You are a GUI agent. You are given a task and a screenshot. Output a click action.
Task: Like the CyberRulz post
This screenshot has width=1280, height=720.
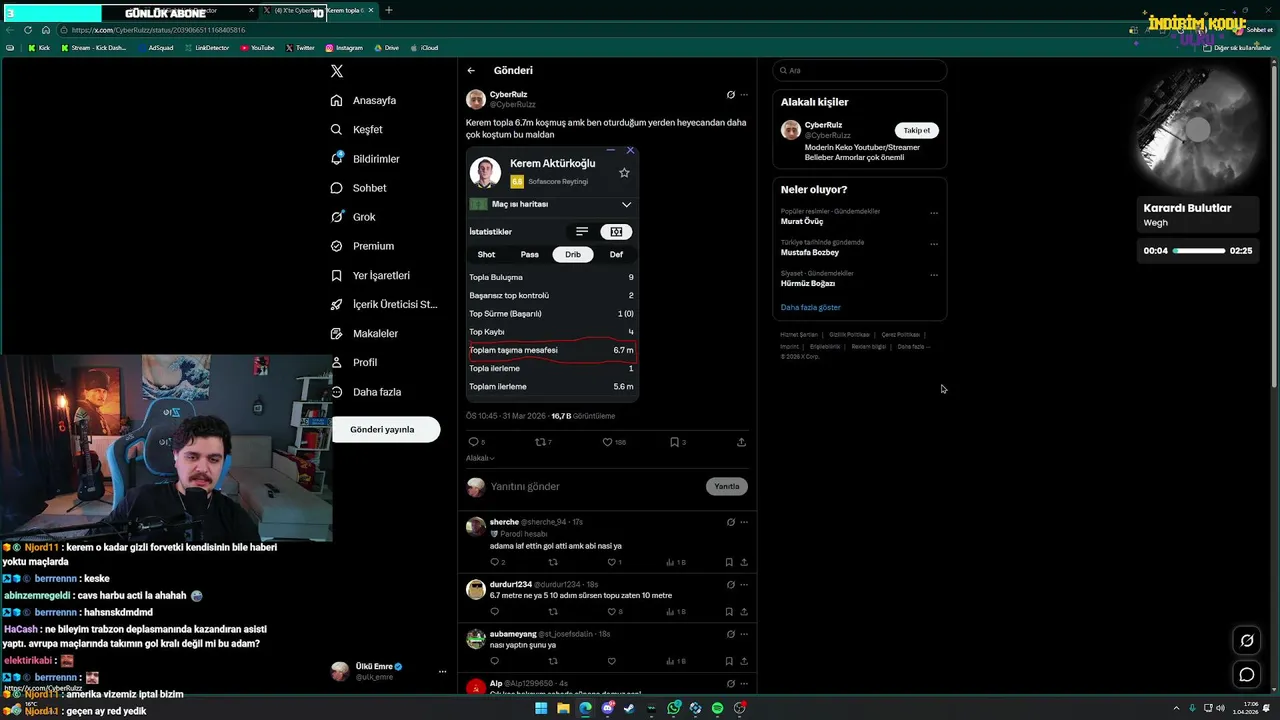point(607,442)
